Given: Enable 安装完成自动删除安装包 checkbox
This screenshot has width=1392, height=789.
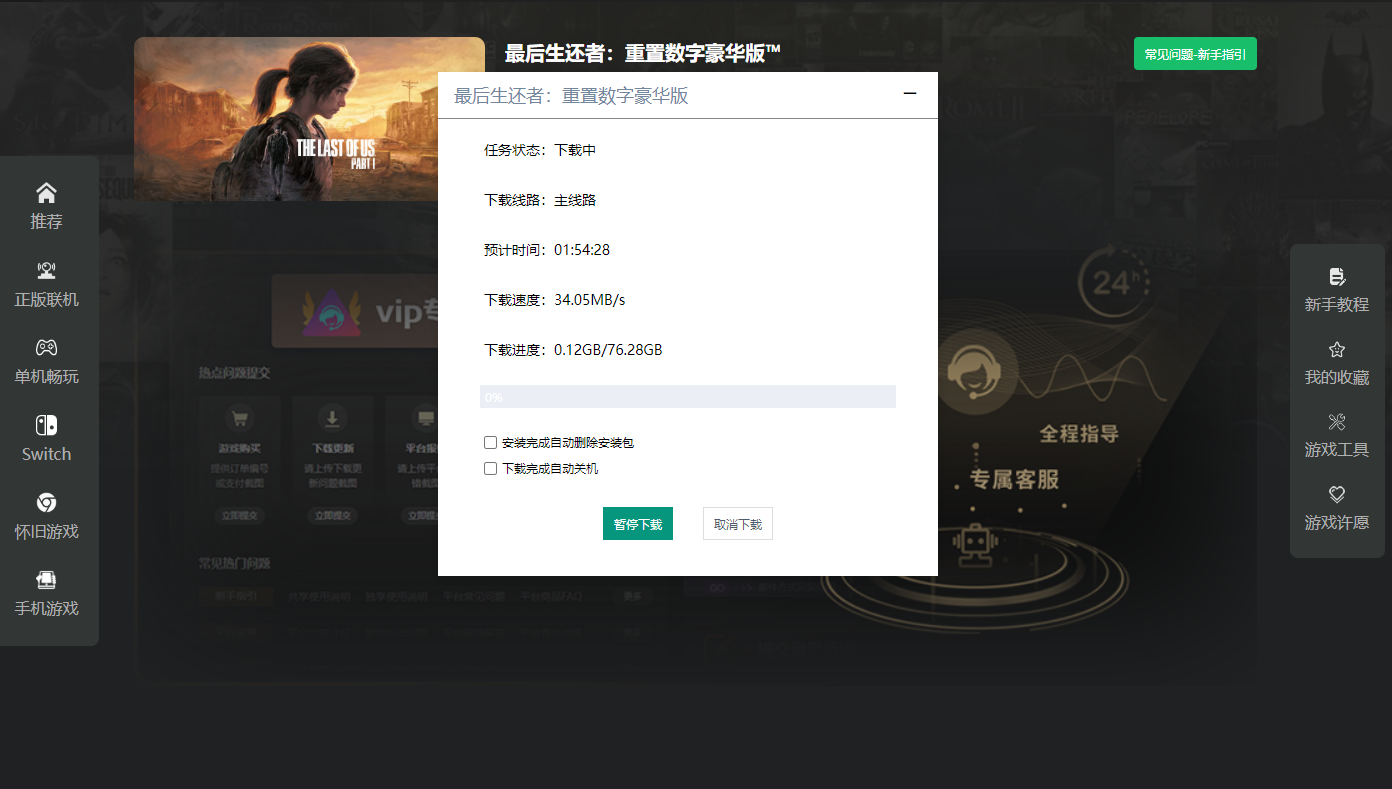Looking at the screenshot, I should click(490, 442).
